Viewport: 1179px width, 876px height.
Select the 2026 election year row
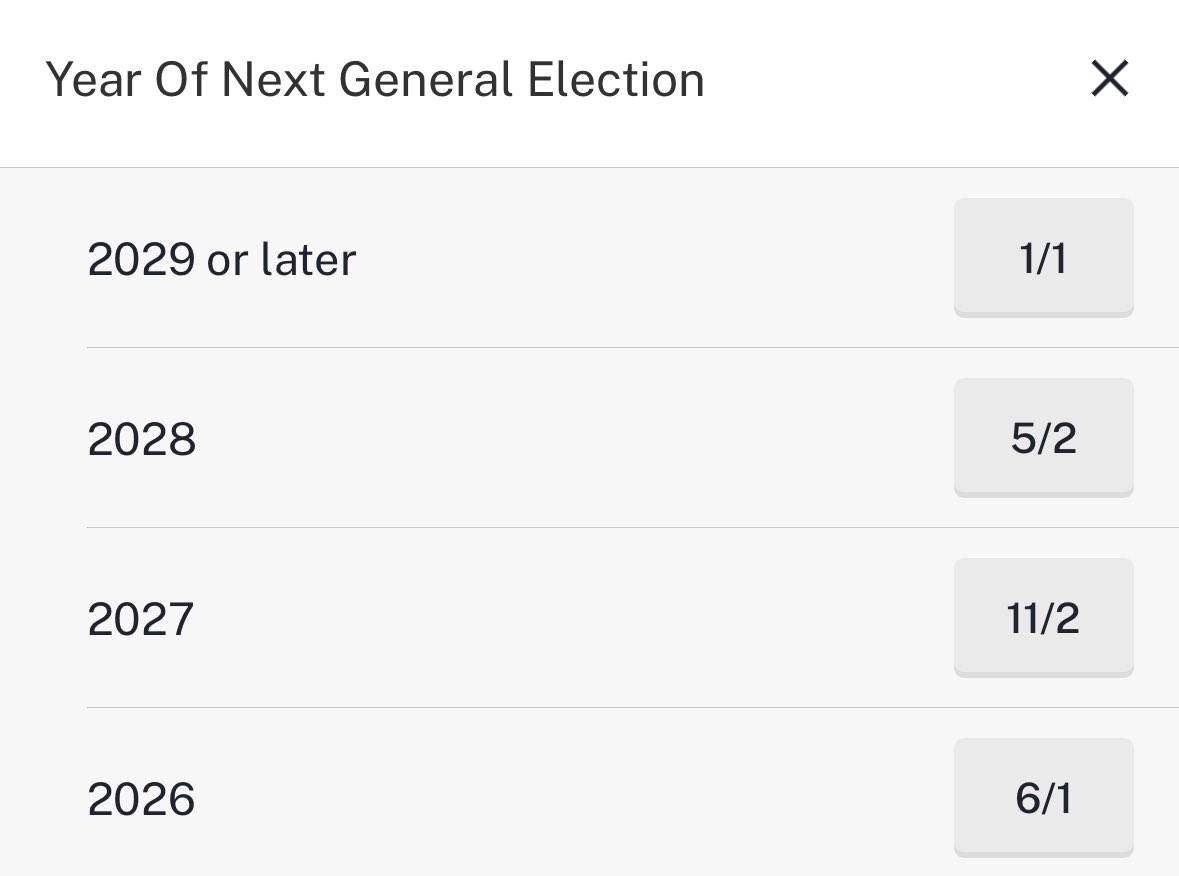632,792
